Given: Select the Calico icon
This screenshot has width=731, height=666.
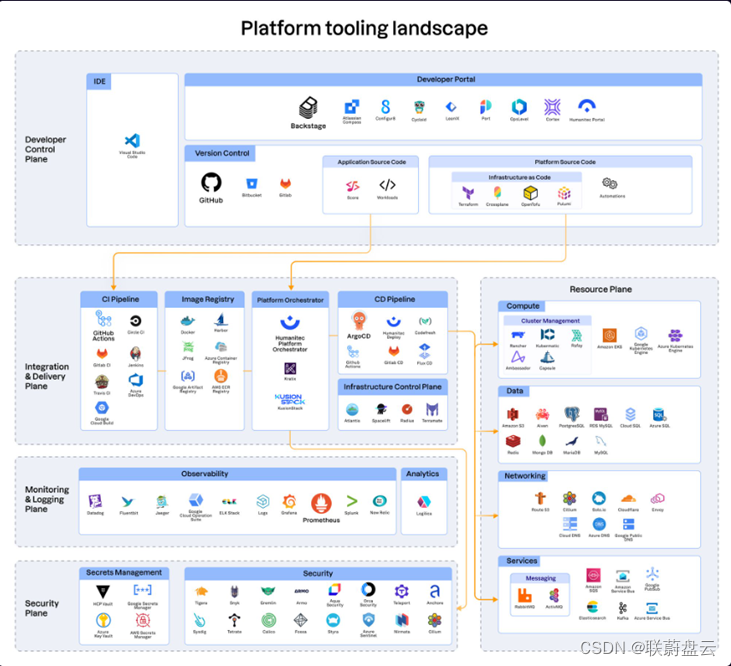Looking at the screenshot, I should coord(269,620).
